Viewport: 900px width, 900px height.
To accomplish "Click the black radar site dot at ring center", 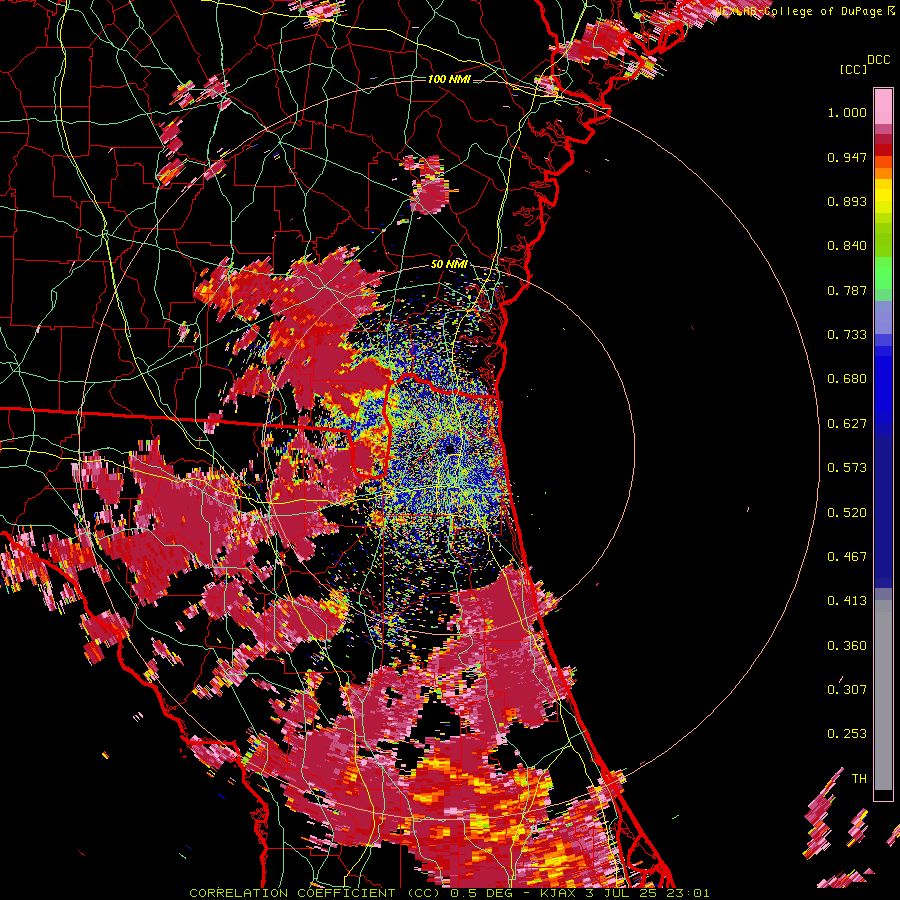I will (x=449, y=448).
